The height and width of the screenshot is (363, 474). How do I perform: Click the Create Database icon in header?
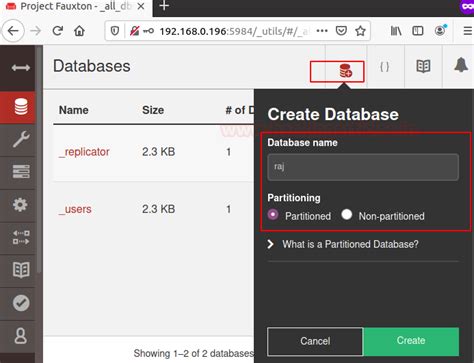click(345, 71)
